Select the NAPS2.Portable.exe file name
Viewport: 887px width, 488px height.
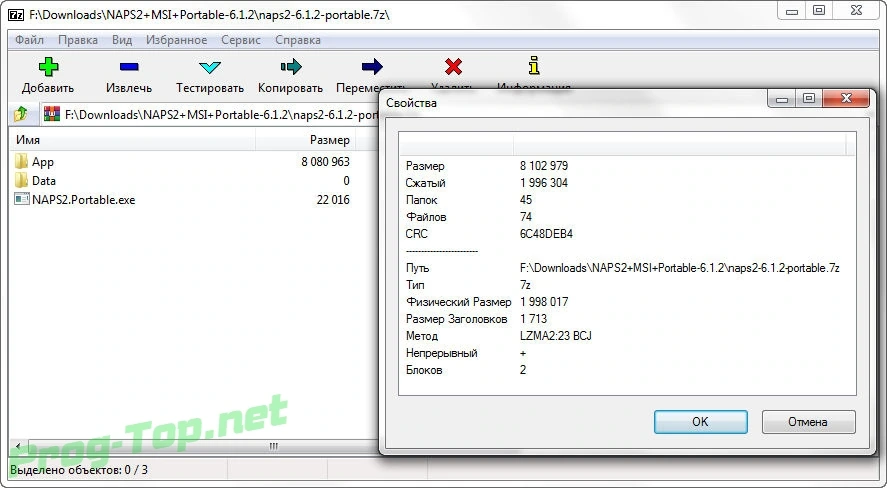click(x=84, y=200)
